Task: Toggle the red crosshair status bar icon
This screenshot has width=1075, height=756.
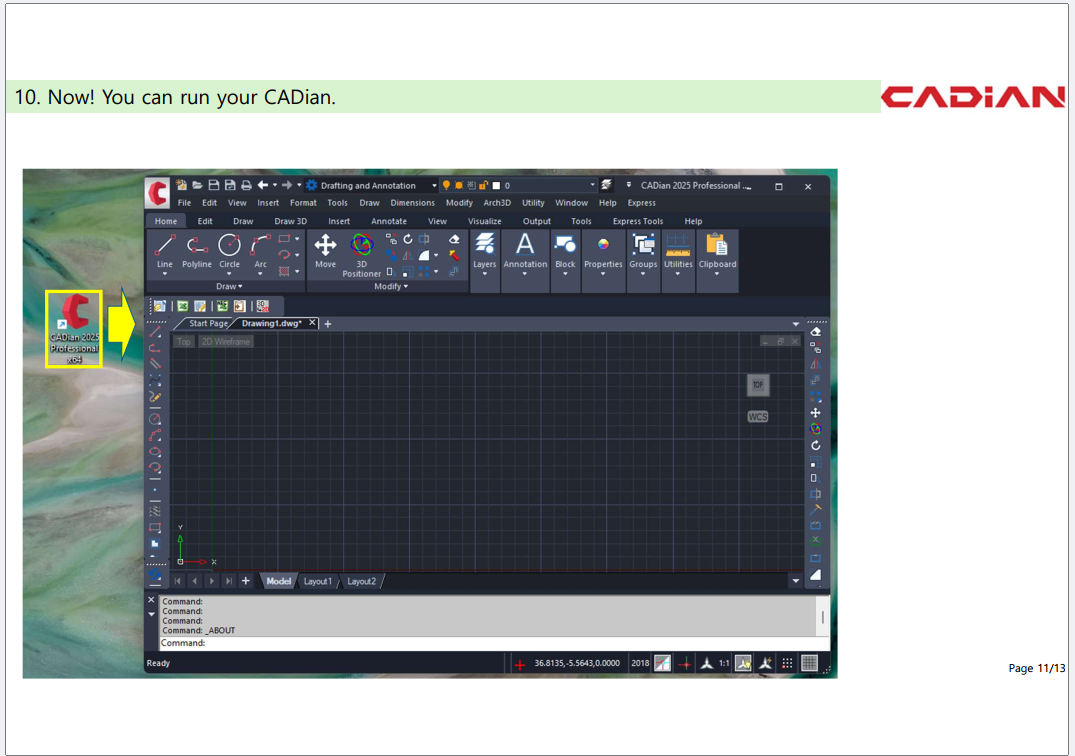Action: coord(685,663)
